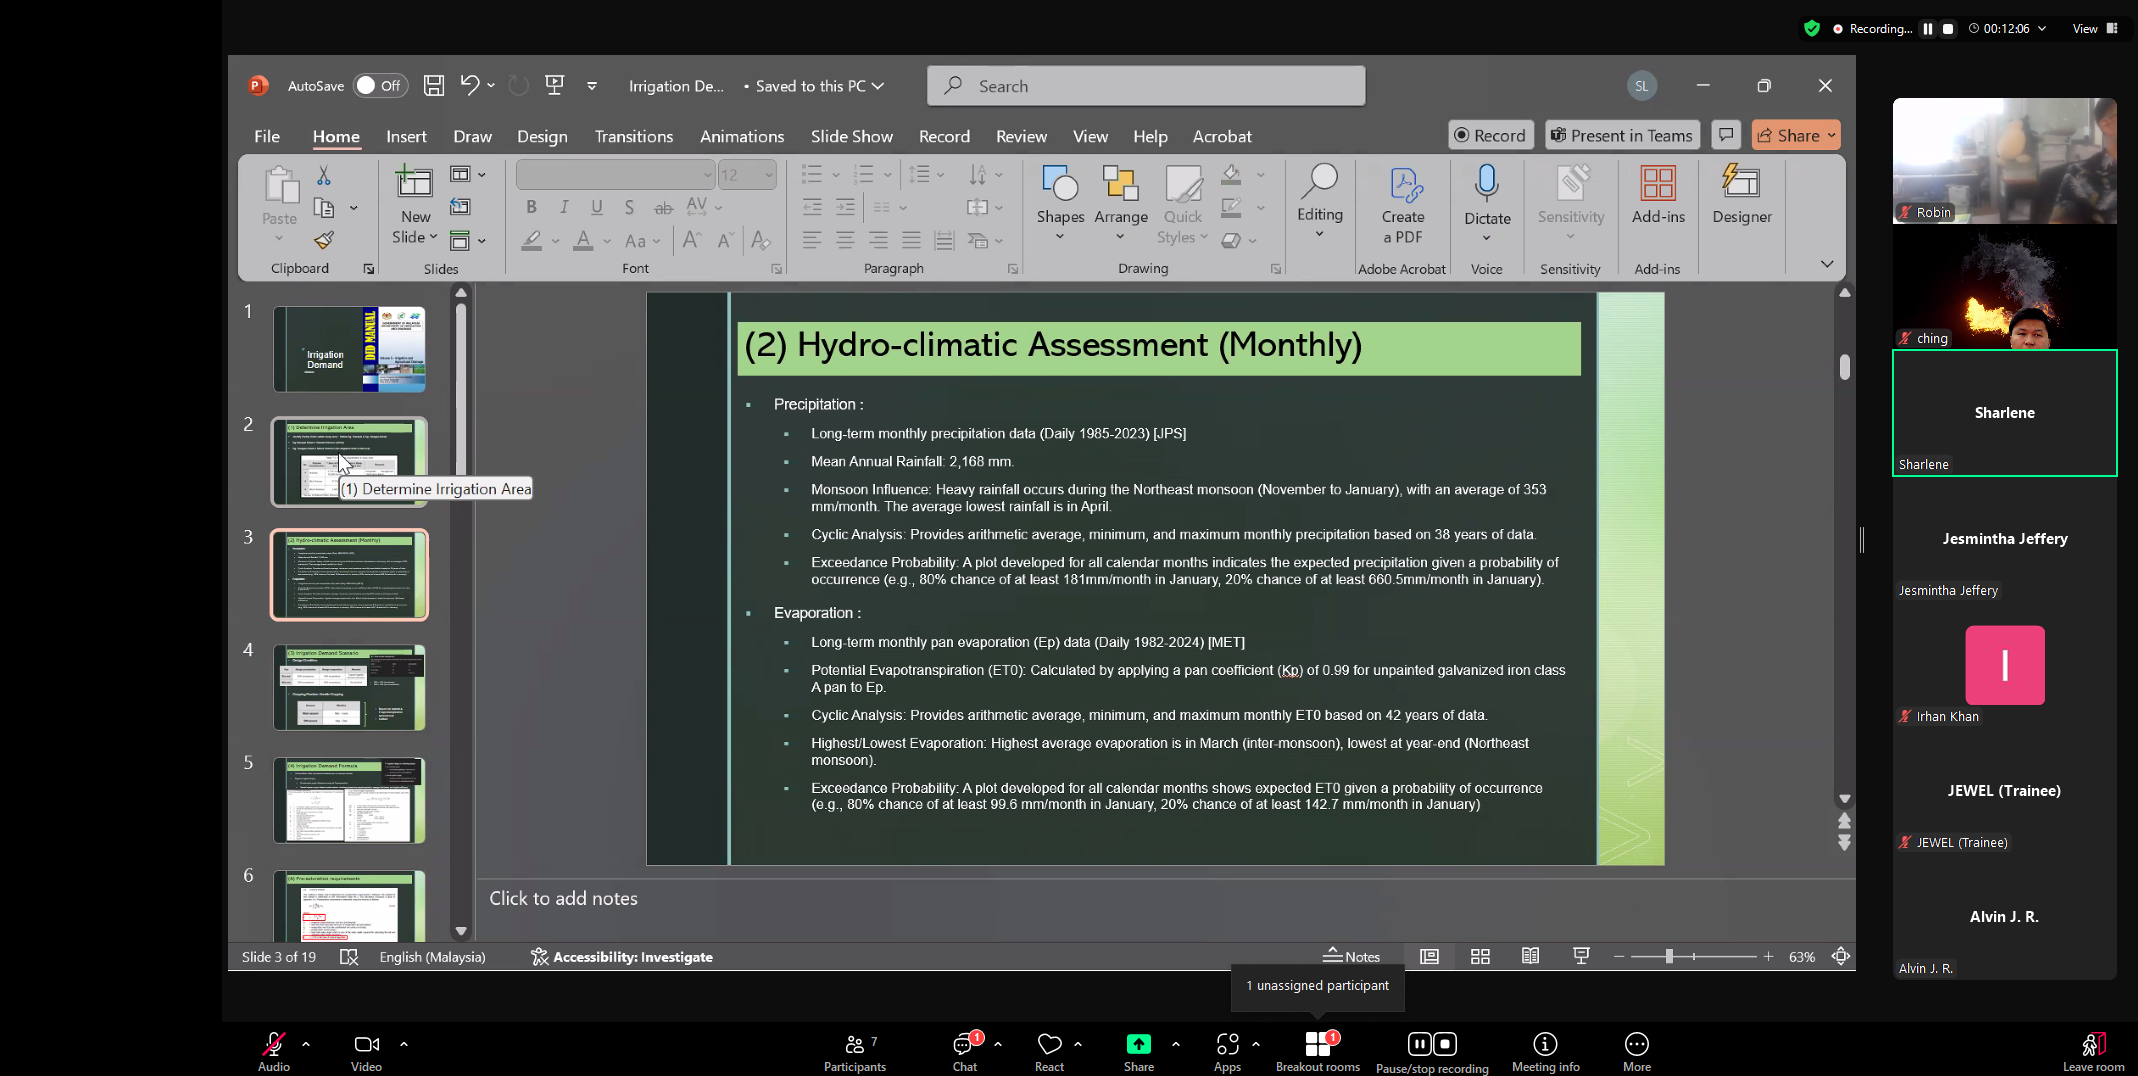The width and height of the screenshot is (2138, 1076).
Task: Toggle Italic formatting
Action: tap(564, 207)
